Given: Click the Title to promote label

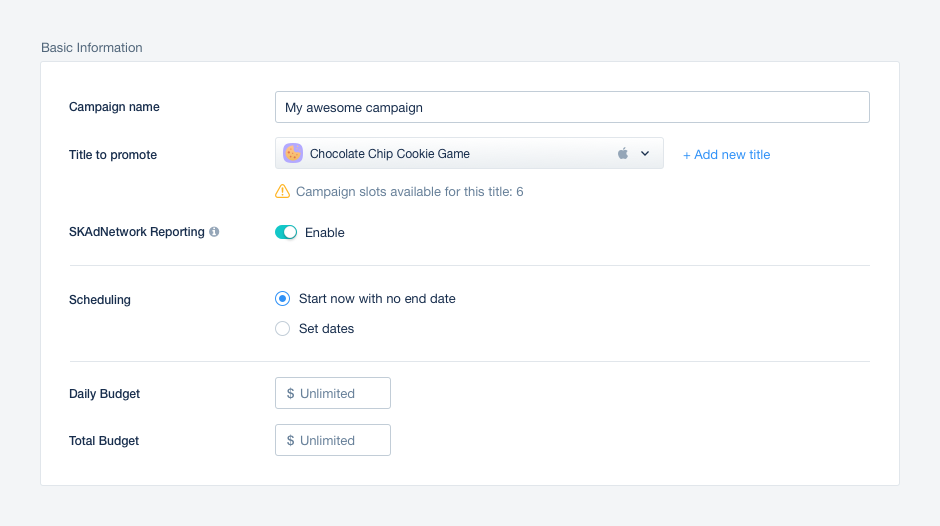Looking at the screenshot, I should pos(113,155).
